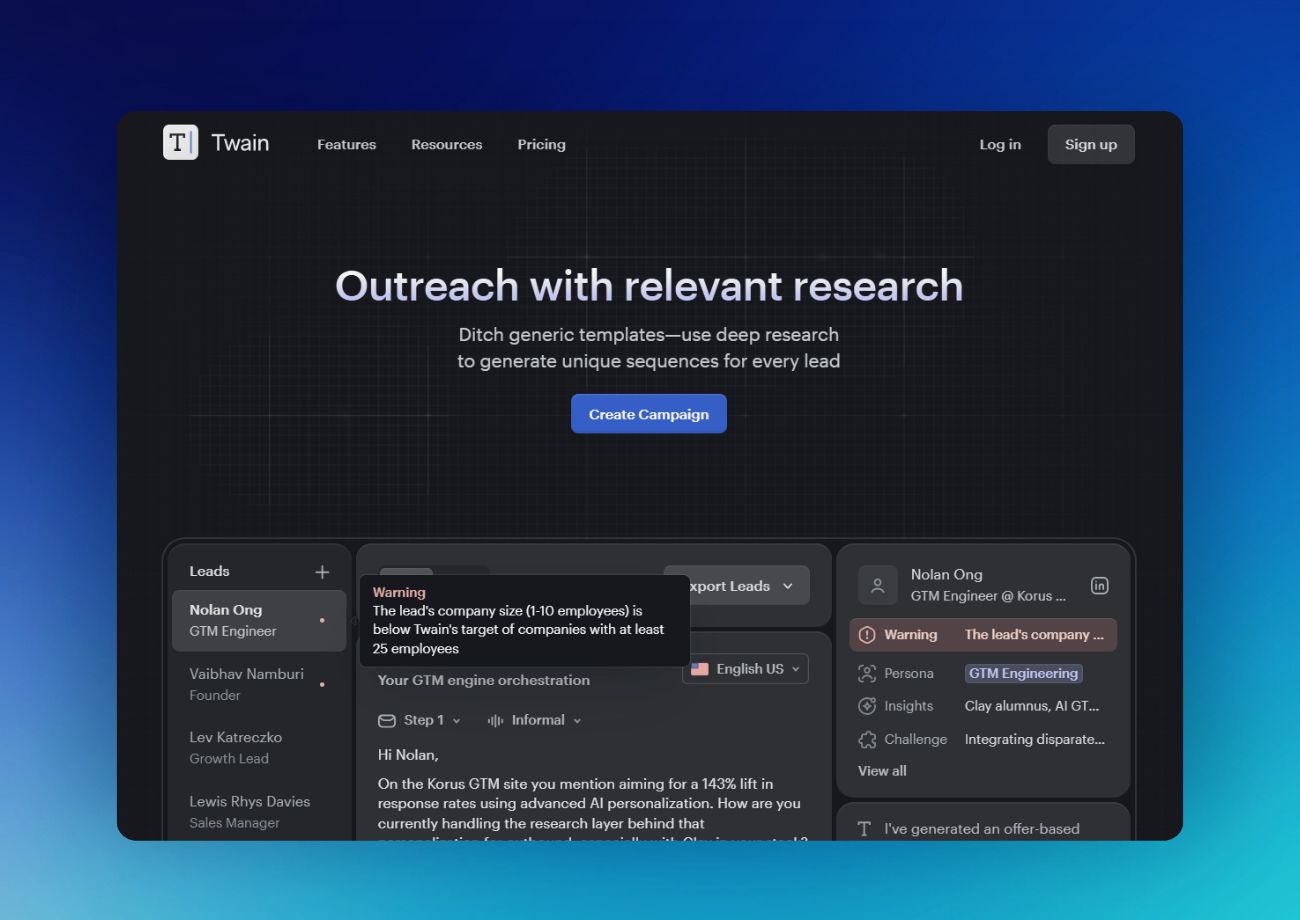This screenshot has width=1300, height=920.
Task: Click the "Integrating disparate..." challenge text
Action: coord(1035,740)
